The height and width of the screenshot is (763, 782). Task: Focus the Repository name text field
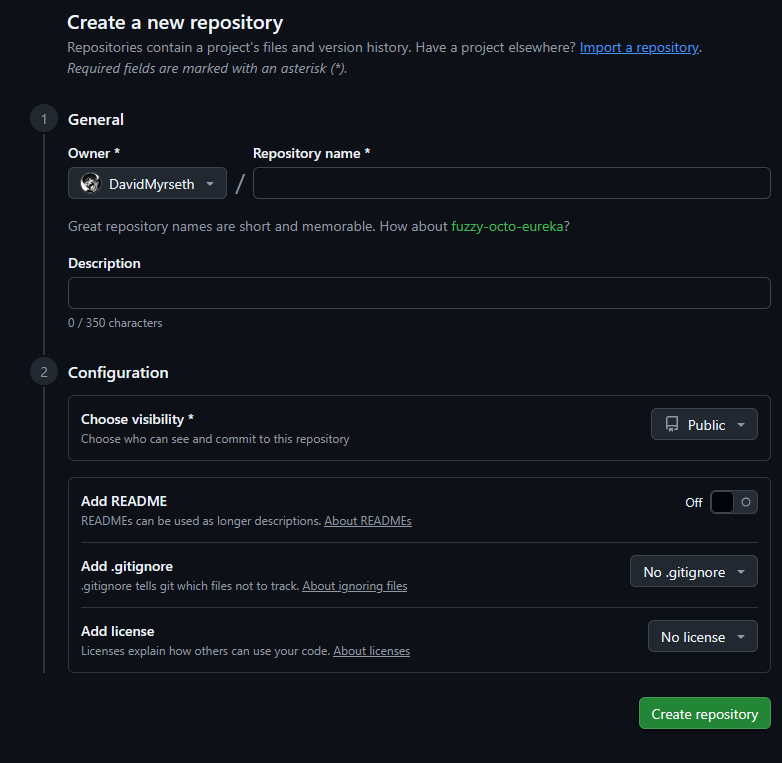(x=511, y=184)
